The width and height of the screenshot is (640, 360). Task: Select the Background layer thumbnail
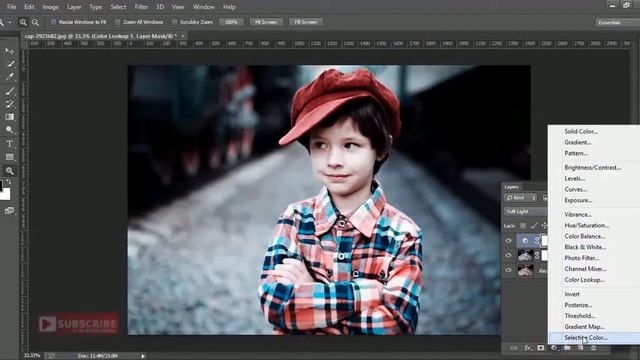(x=525, y=270)
